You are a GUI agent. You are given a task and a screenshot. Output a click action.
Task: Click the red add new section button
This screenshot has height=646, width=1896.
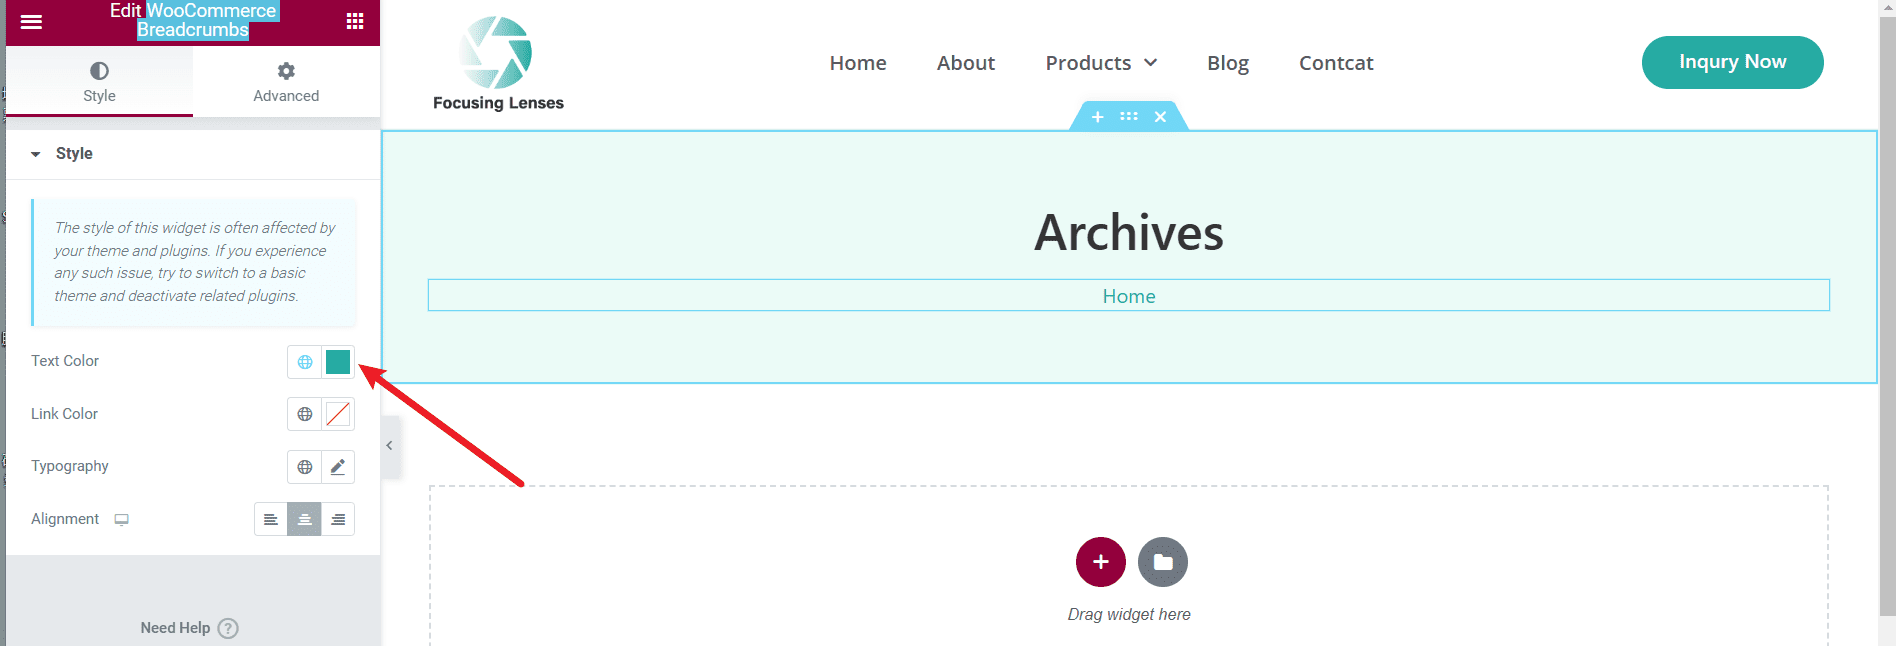click(x=1100, y=562)
